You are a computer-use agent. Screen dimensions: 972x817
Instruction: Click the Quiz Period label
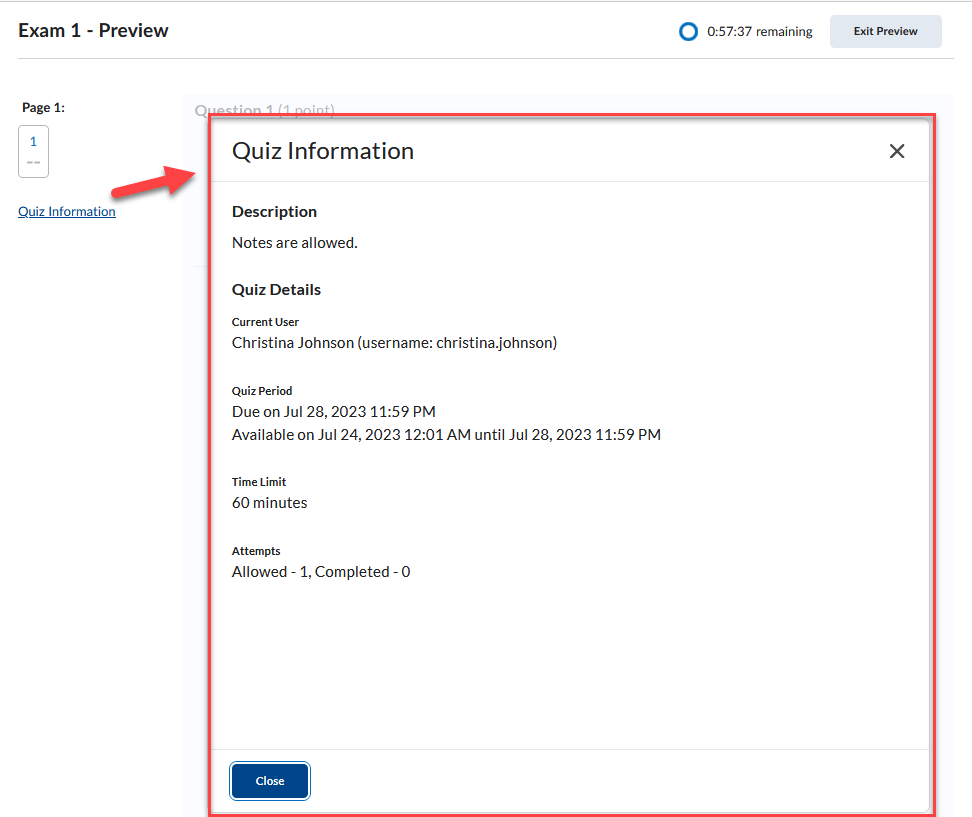pyautogui.click(x=262, y=391)
